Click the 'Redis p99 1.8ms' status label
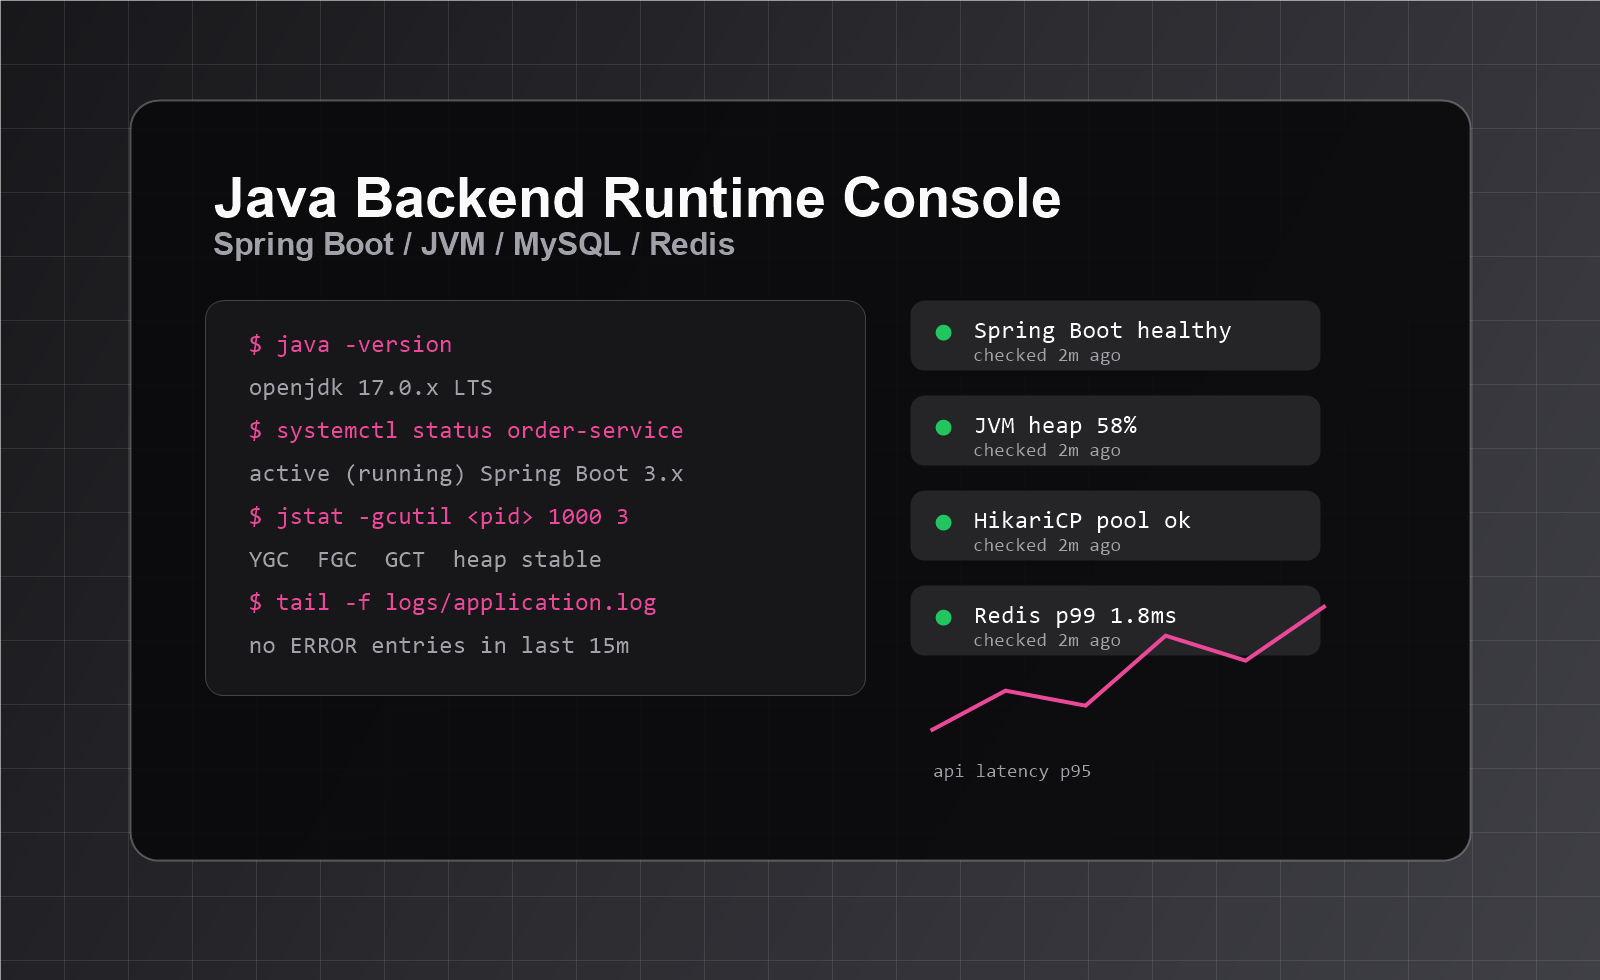Viewport: 1600px width, 980px height. point(1075,616)
